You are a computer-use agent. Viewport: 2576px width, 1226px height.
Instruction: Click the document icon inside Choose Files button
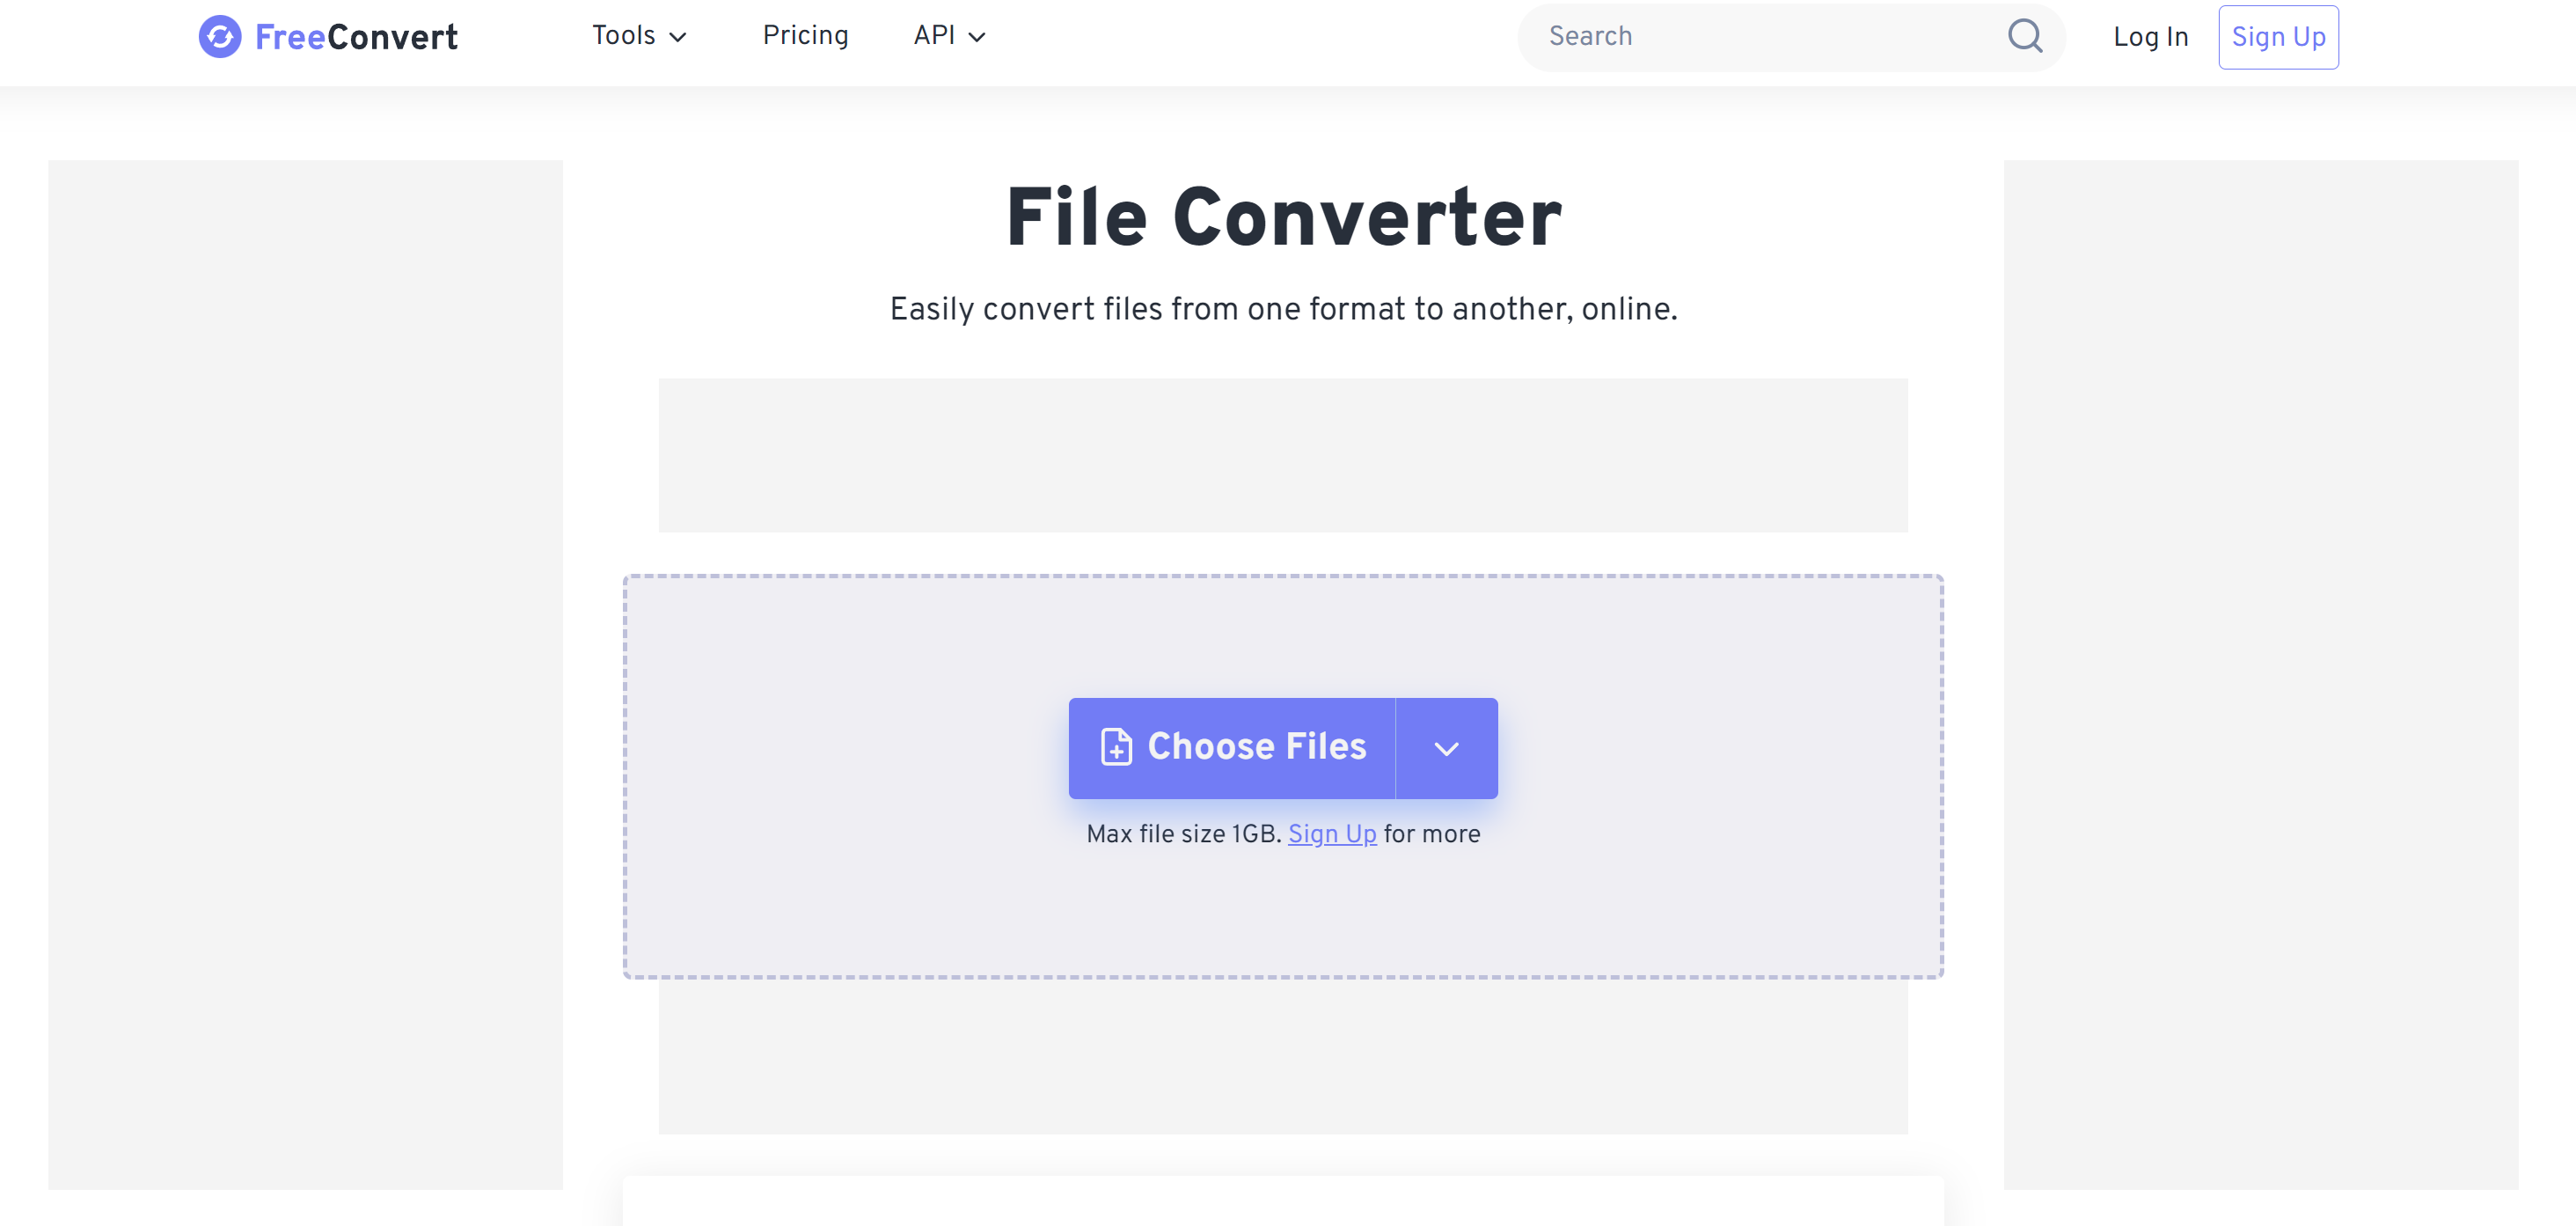pyautogui.click(x=1117, y=747)
